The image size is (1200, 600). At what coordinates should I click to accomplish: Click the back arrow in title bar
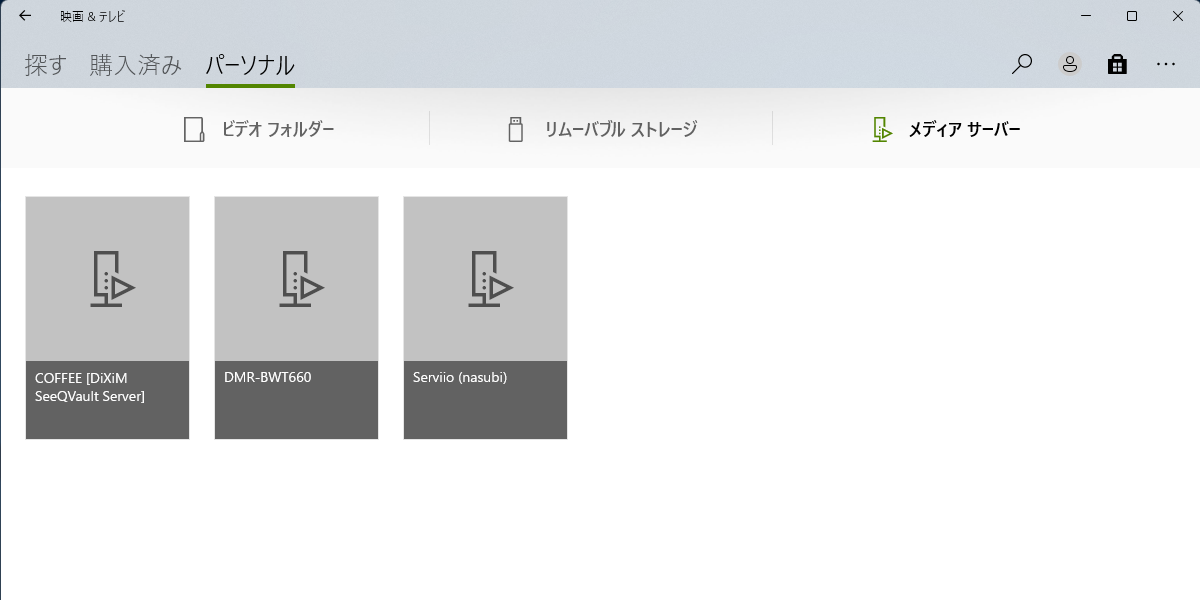pyautogui.click(x=25, y=16)
